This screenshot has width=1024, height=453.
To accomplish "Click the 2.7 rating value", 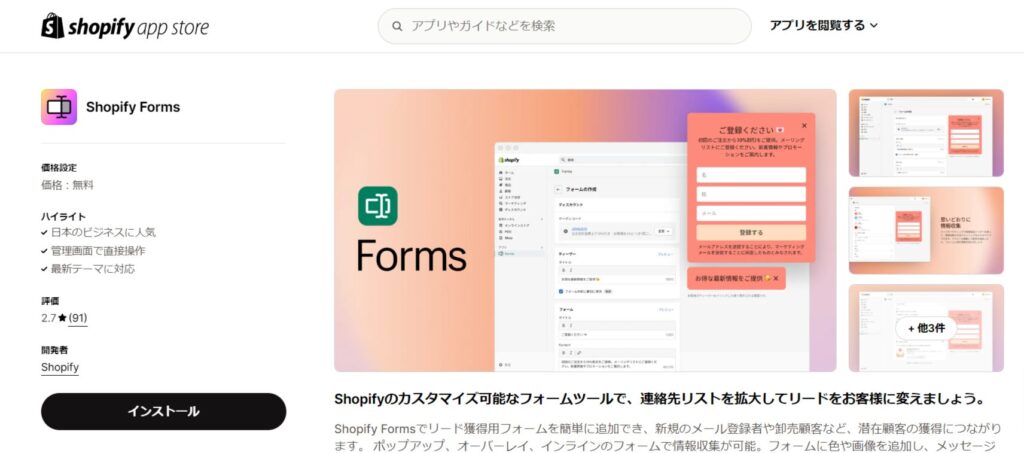I will tap(48, 319).
